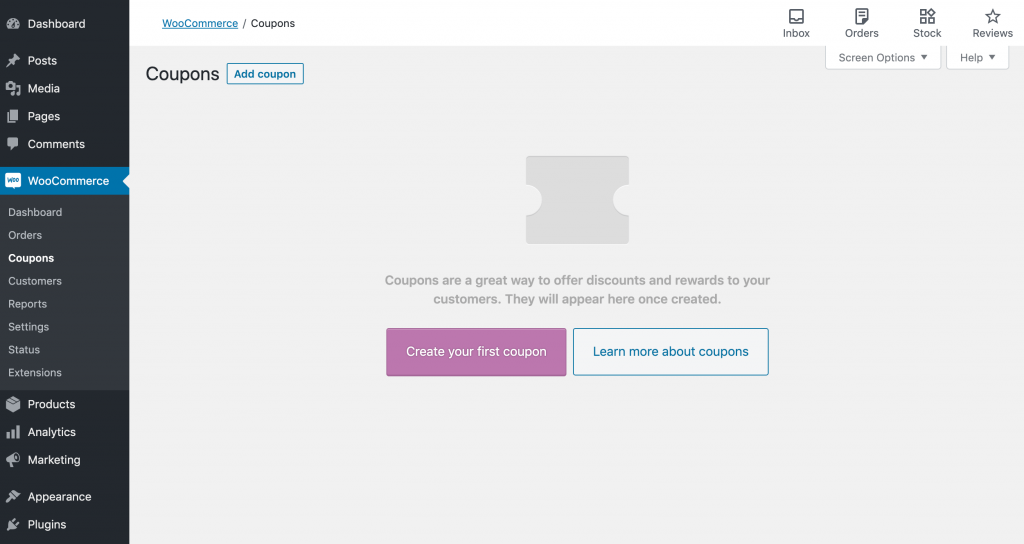Click the Dashboard gauge icon in sidebar
Image resolution: width=1024 pixels, height=544 pixels.
tap(13, 24)
